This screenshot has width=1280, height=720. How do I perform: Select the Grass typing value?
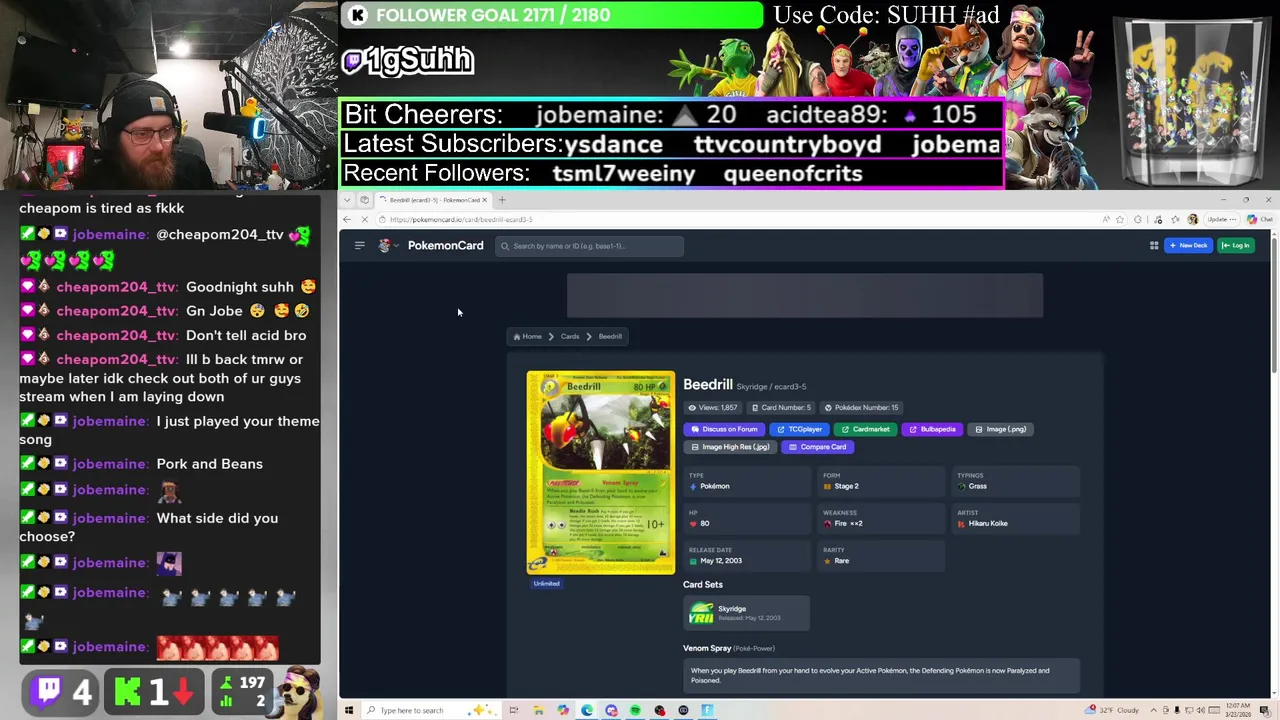(977, 487)
